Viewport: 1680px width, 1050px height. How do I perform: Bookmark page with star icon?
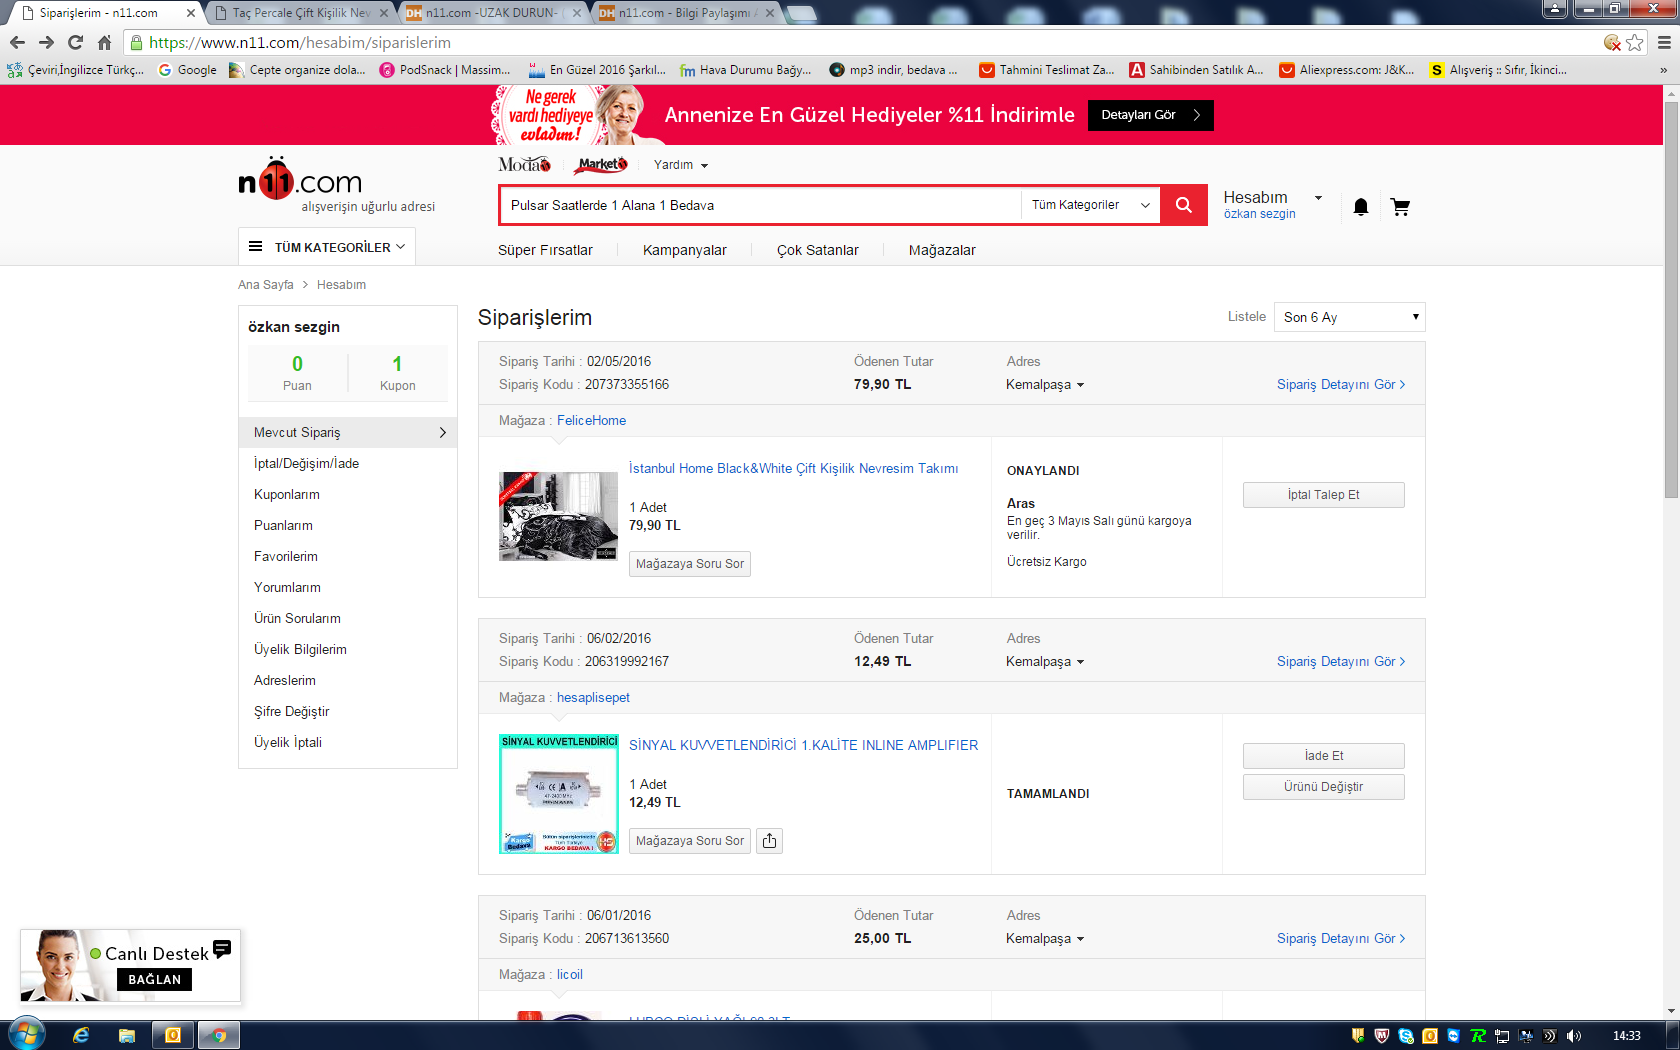tap(1634, 42)
